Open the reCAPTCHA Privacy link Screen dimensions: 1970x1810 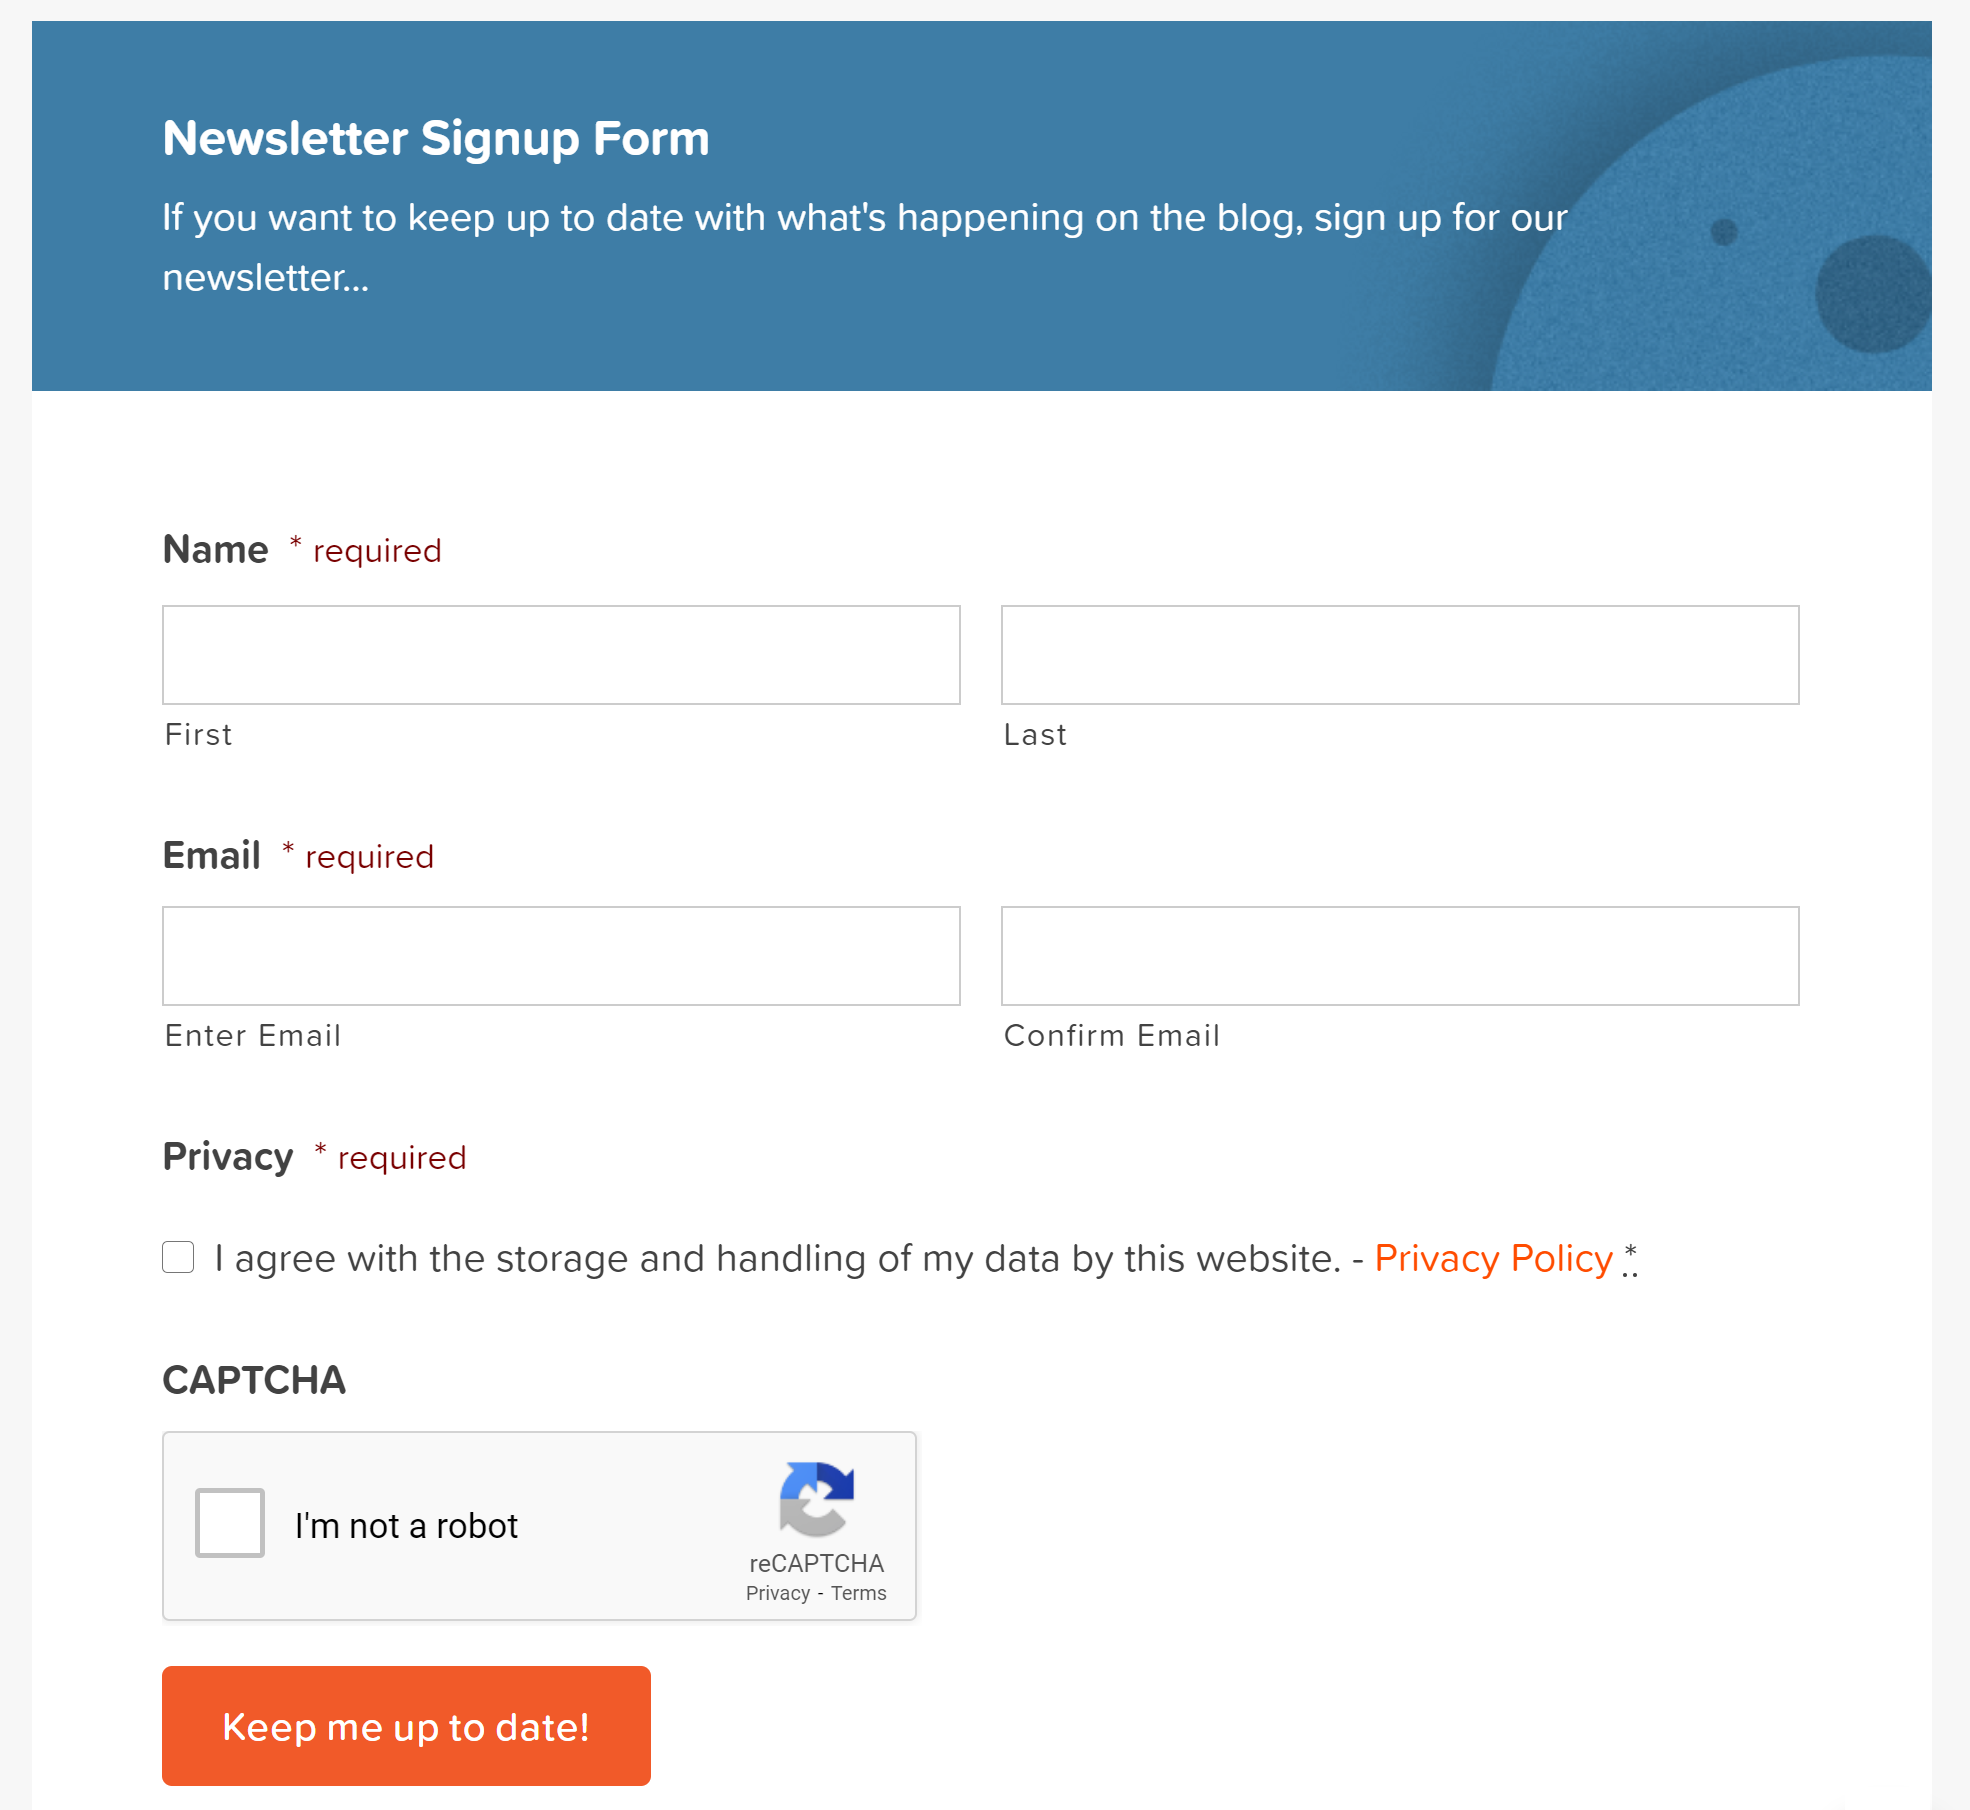(x=778, y=1593)
